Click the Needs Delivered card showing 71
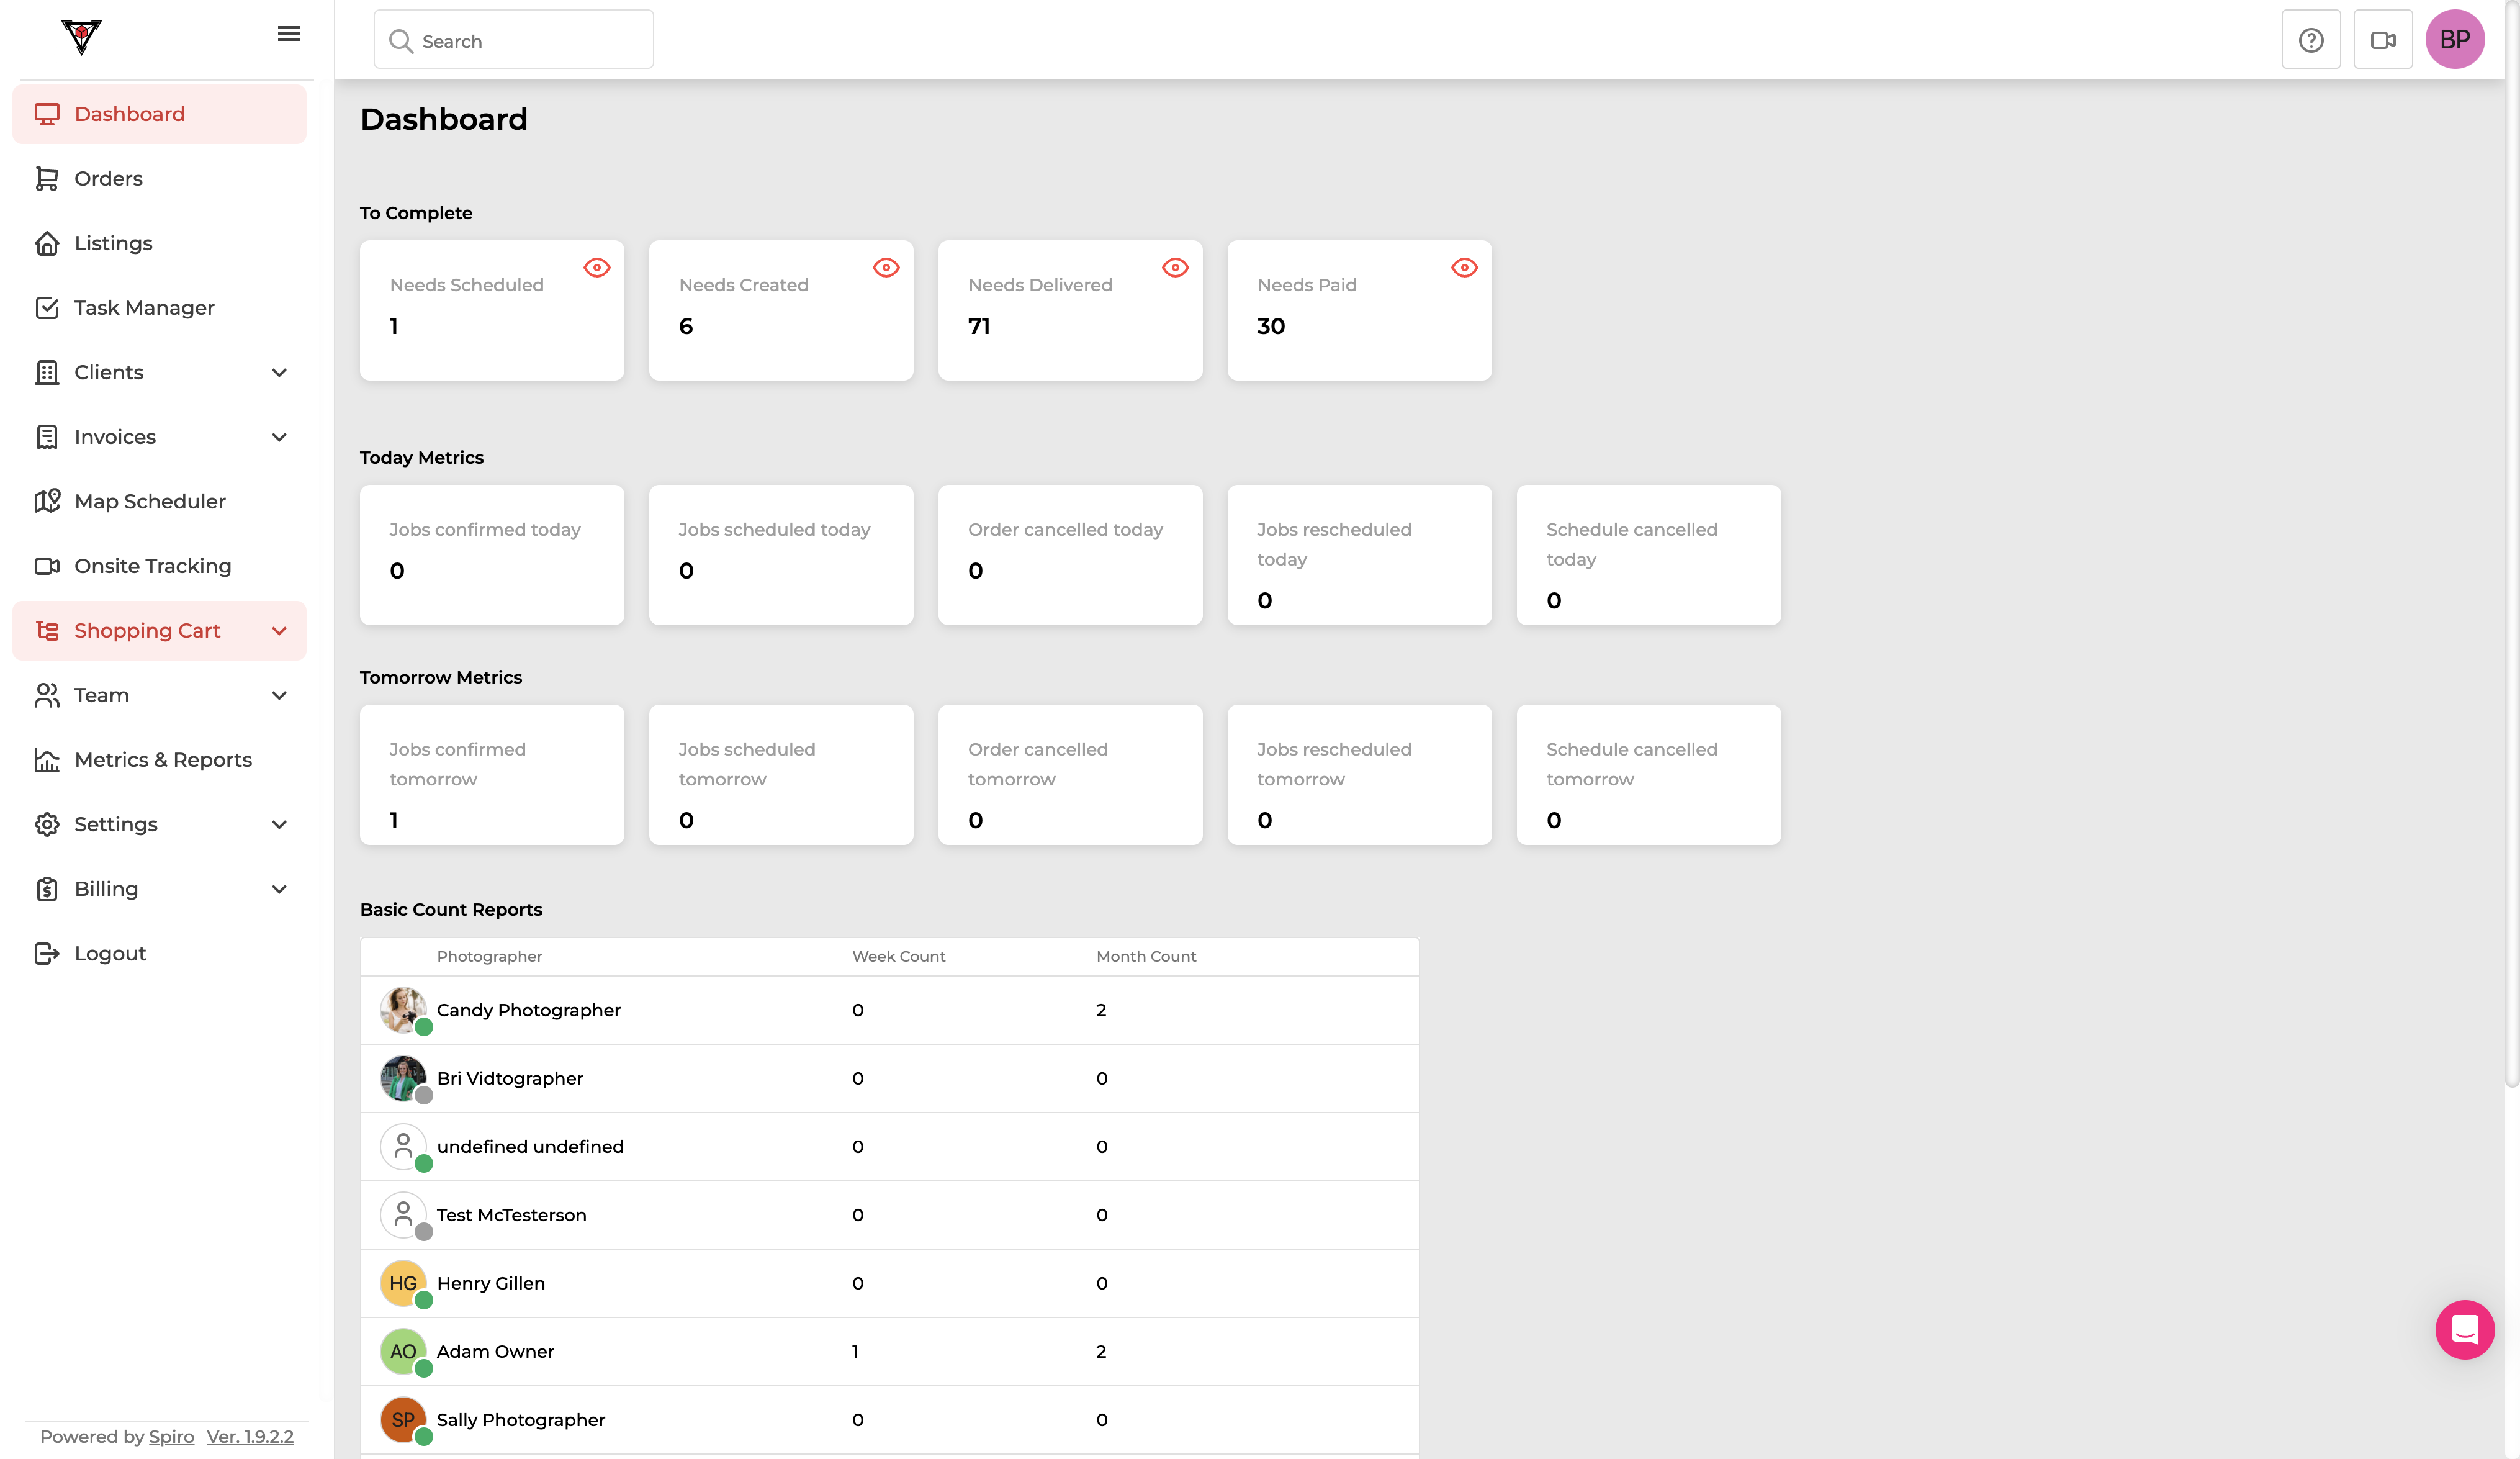Screen dimensions: 2520x1459 click(x=1070, y=310)
